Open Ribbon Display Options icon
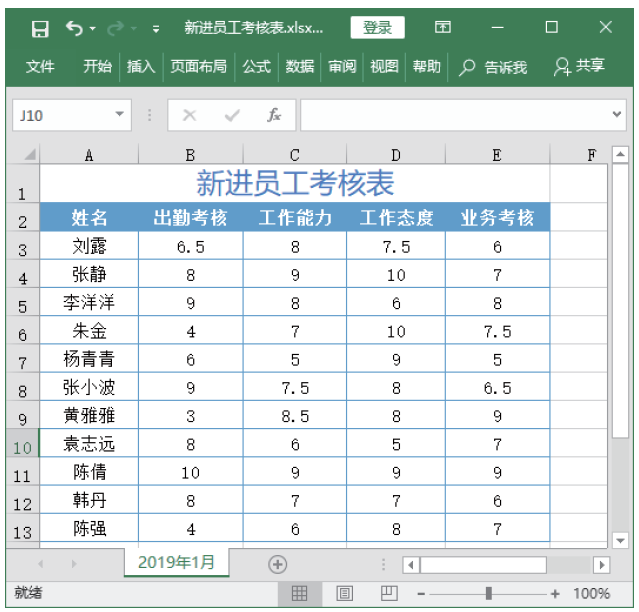The image size is (639, 612). (443, 27)
